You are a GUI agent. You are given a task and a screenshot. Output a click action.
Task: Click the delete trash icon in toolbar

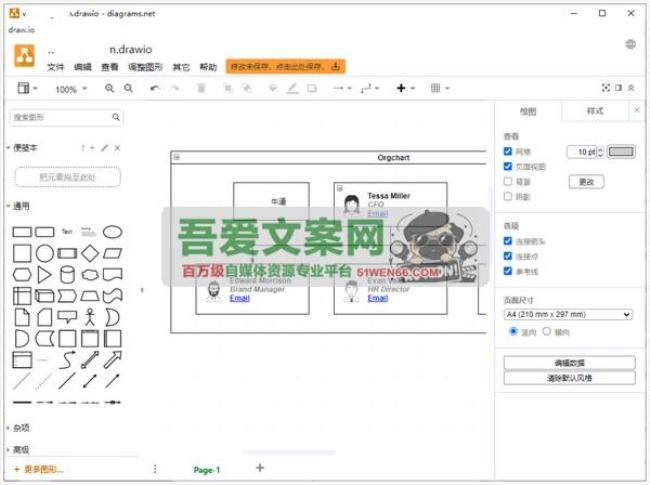pos(201,88)
